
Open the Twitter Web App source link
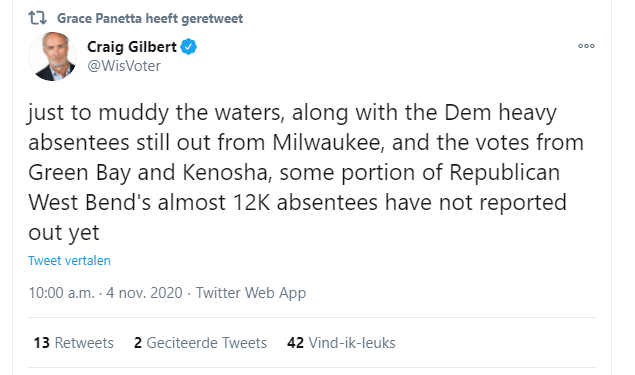click(x=251, y=292)
